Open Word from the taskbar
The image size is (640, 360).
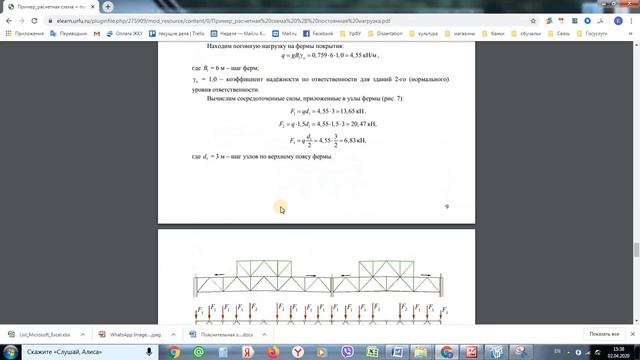[x=397, y=352]
